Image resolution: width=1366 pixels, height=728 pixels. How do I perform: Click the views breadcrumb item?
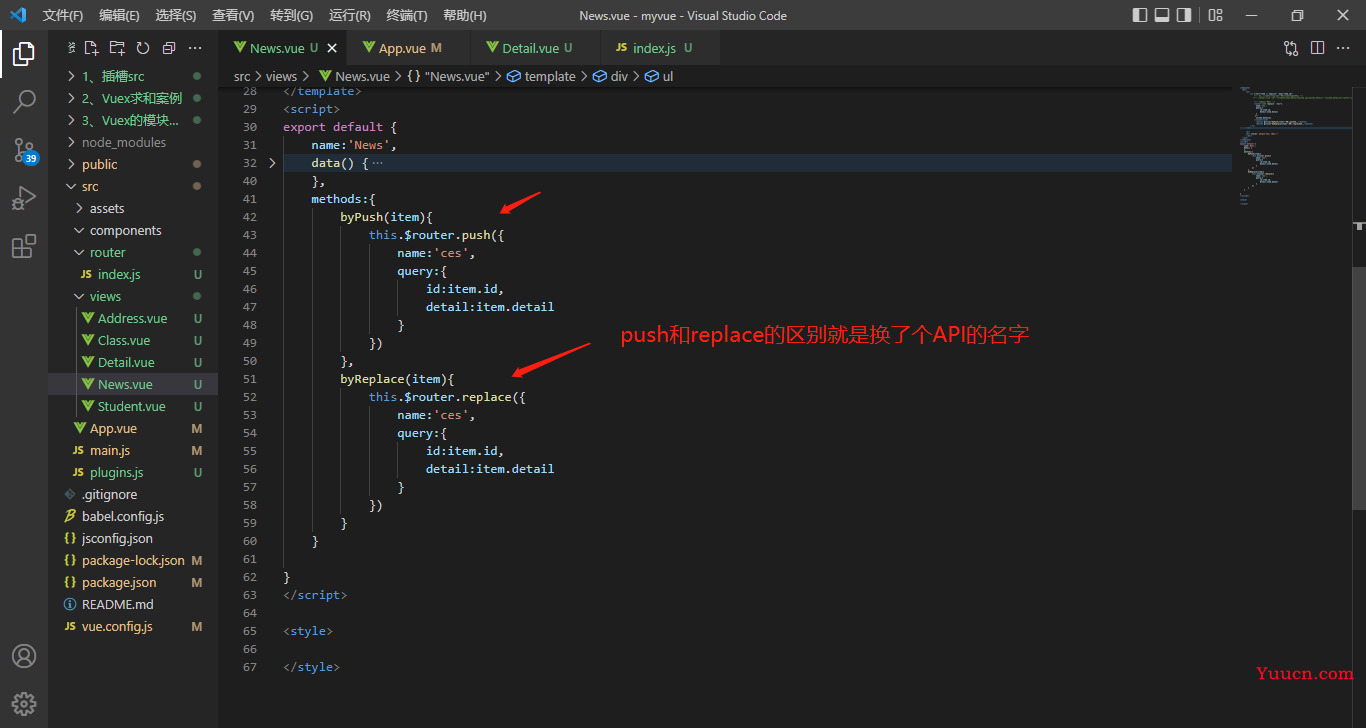(x=282, y=76)
